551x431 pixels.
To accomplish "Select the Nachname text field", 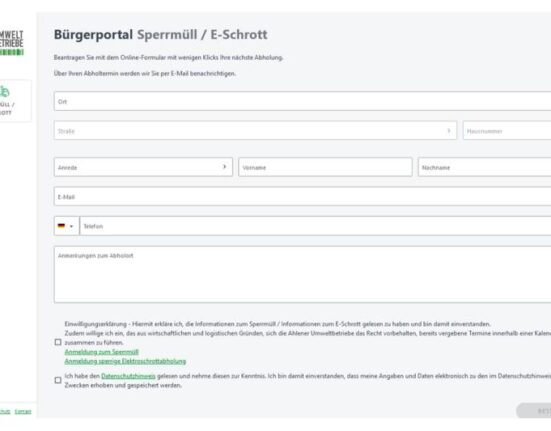I will tap(485, 167).
